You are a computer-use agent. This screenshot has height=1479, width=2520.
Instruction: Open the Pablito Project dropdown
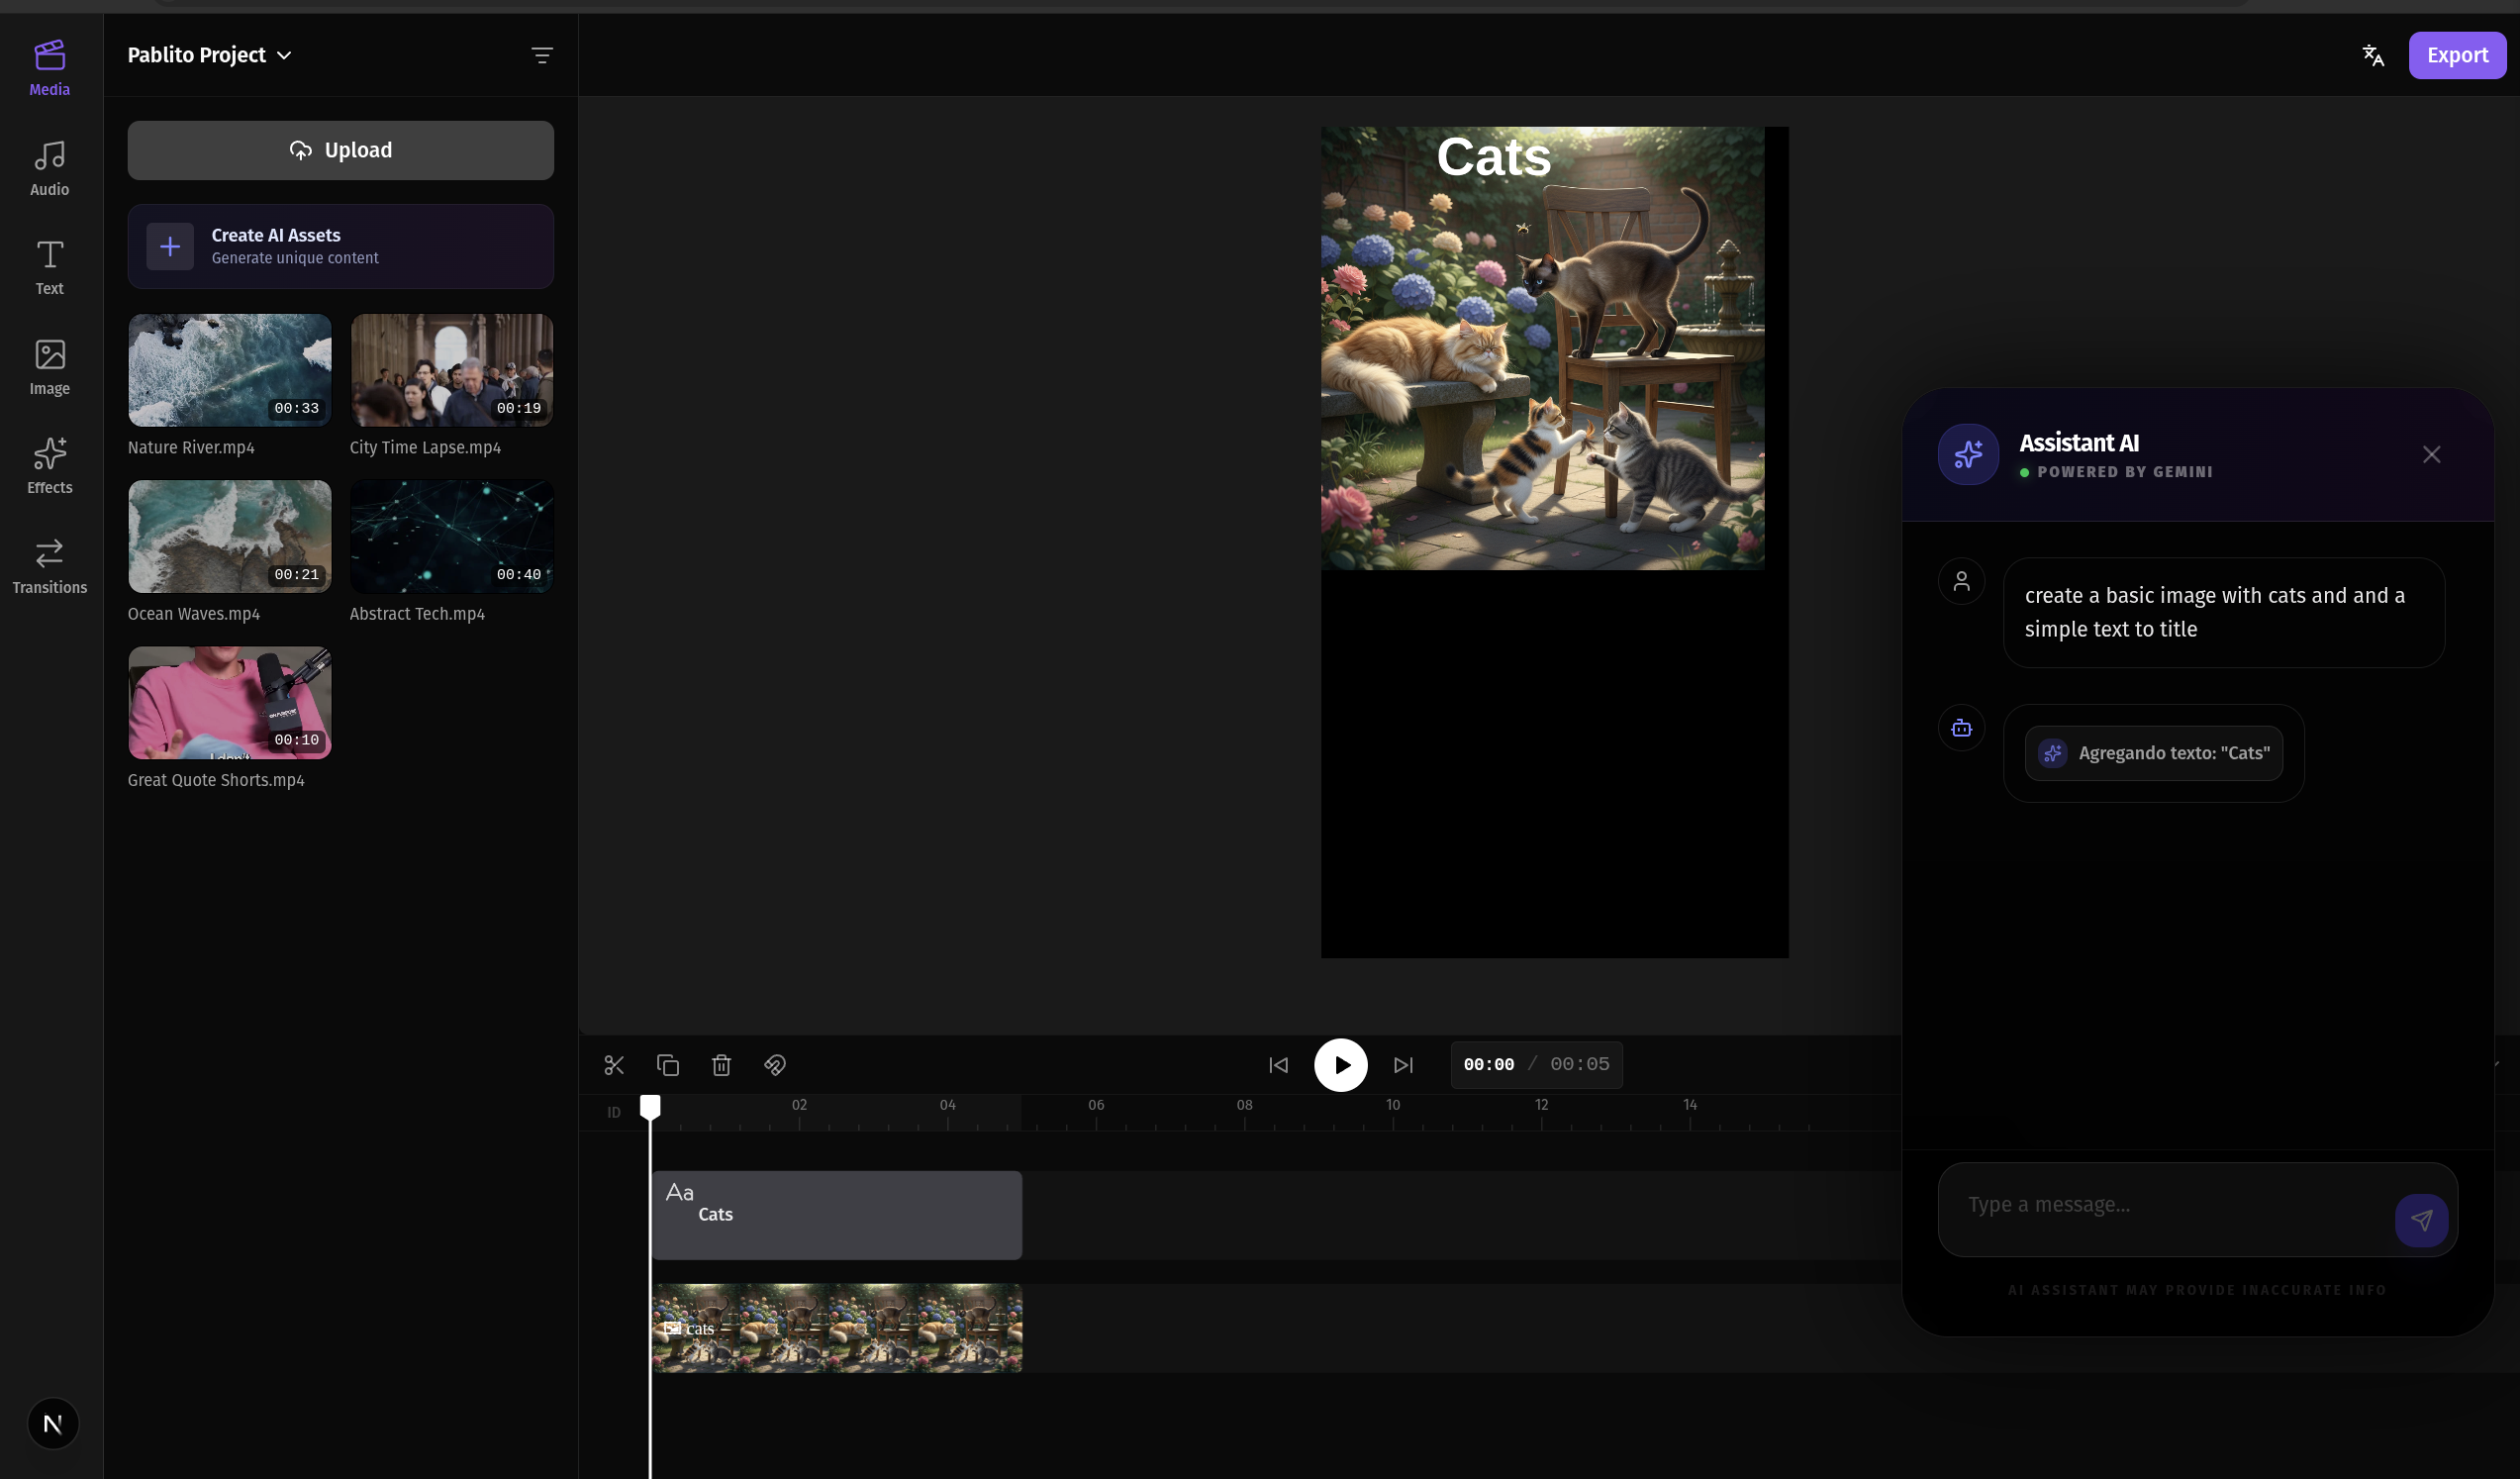tap(209, 55)
